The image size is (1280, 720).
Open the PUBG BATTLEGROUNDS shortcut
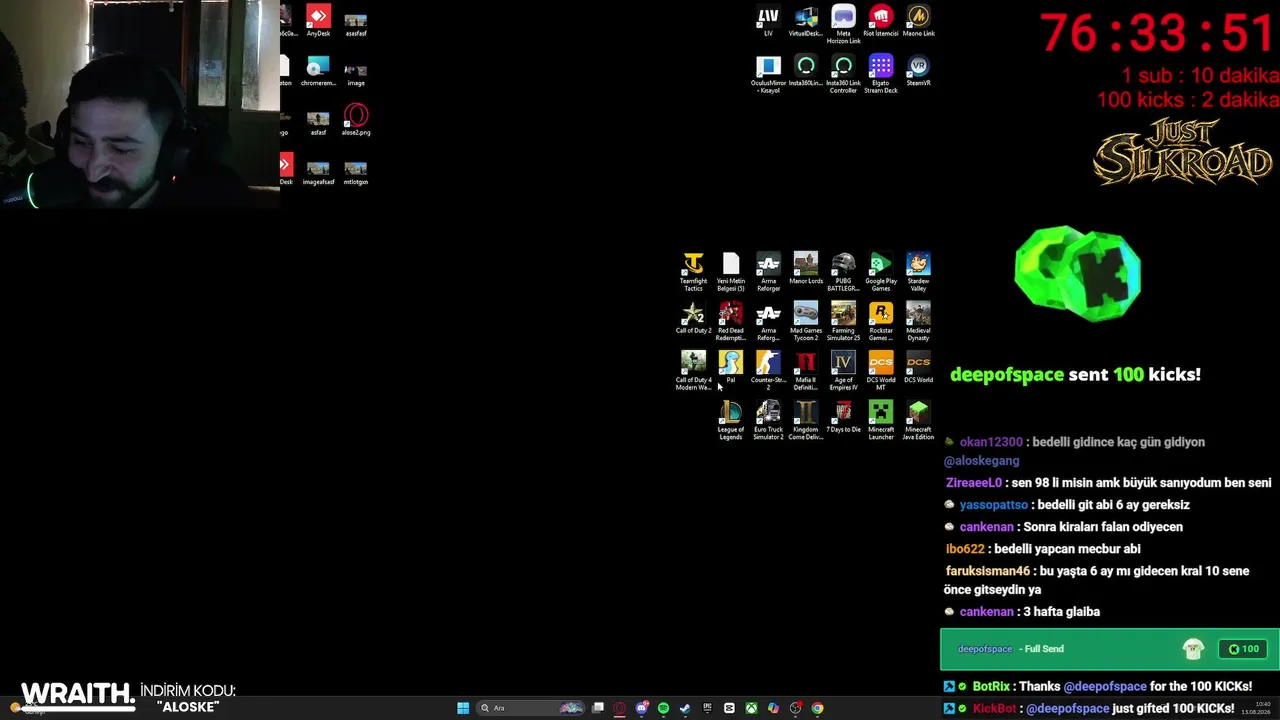click(843, 271)
